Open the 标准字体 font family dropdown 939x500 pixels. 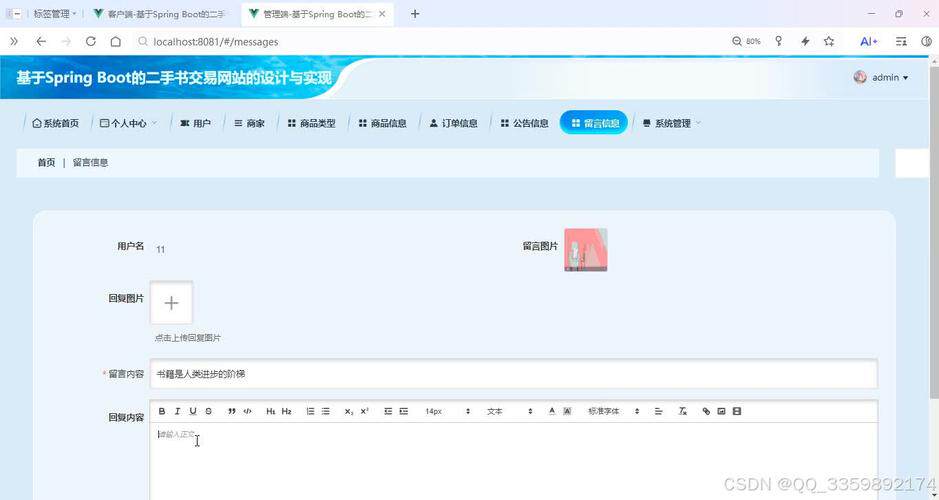(x=613, y=411)
